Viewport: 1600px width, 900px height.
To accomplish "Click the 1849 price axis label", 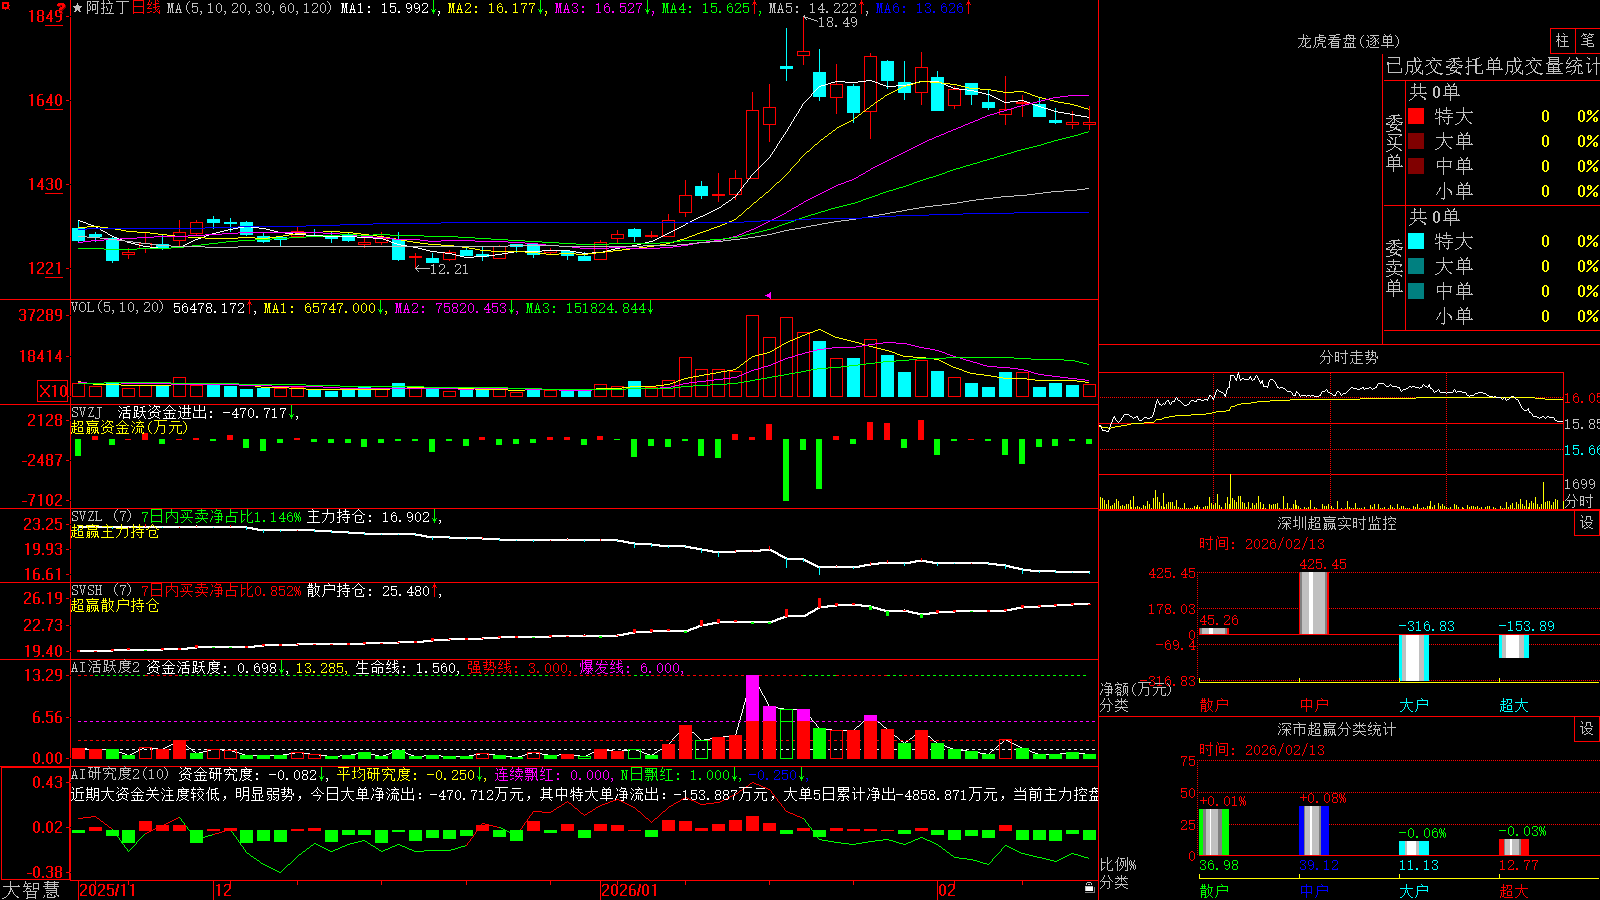I will click(x=46, y=16).
